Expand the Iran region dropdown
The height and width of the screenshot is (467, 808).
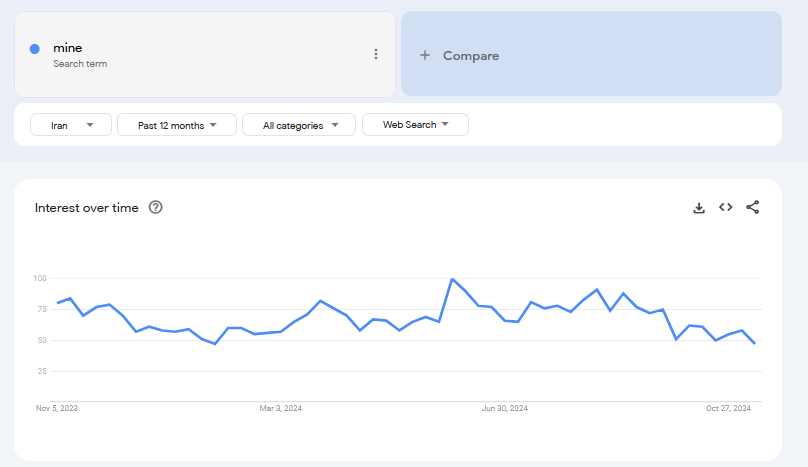(71, 125)
